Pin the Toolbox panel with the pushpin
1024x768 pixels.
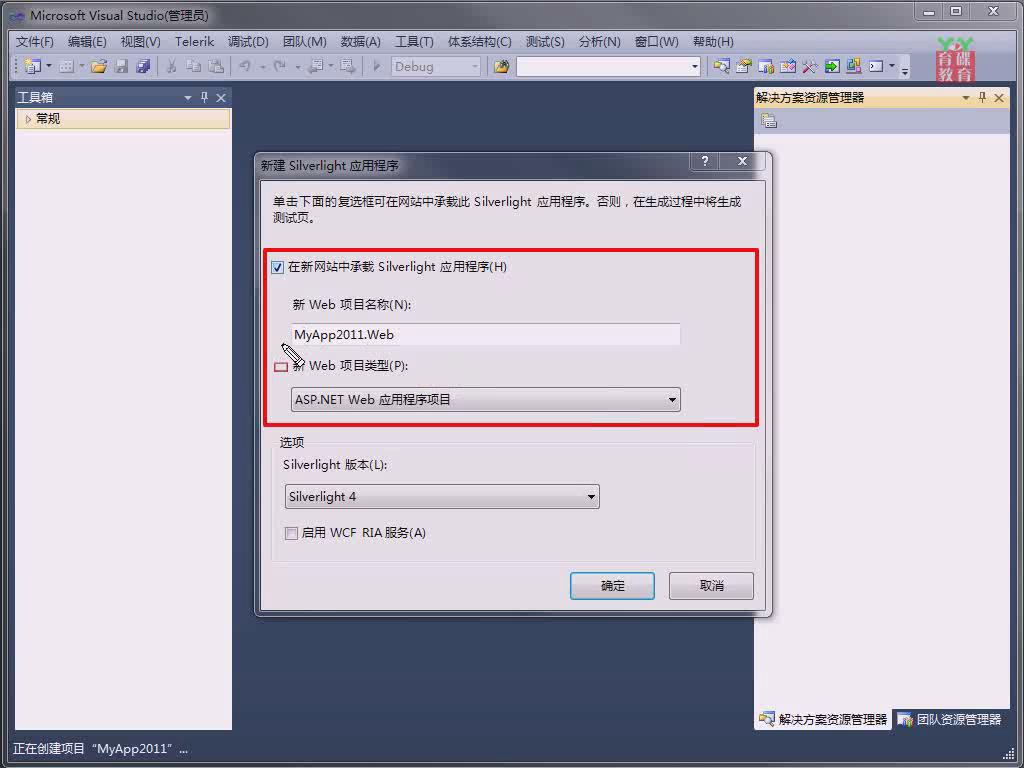204,97
